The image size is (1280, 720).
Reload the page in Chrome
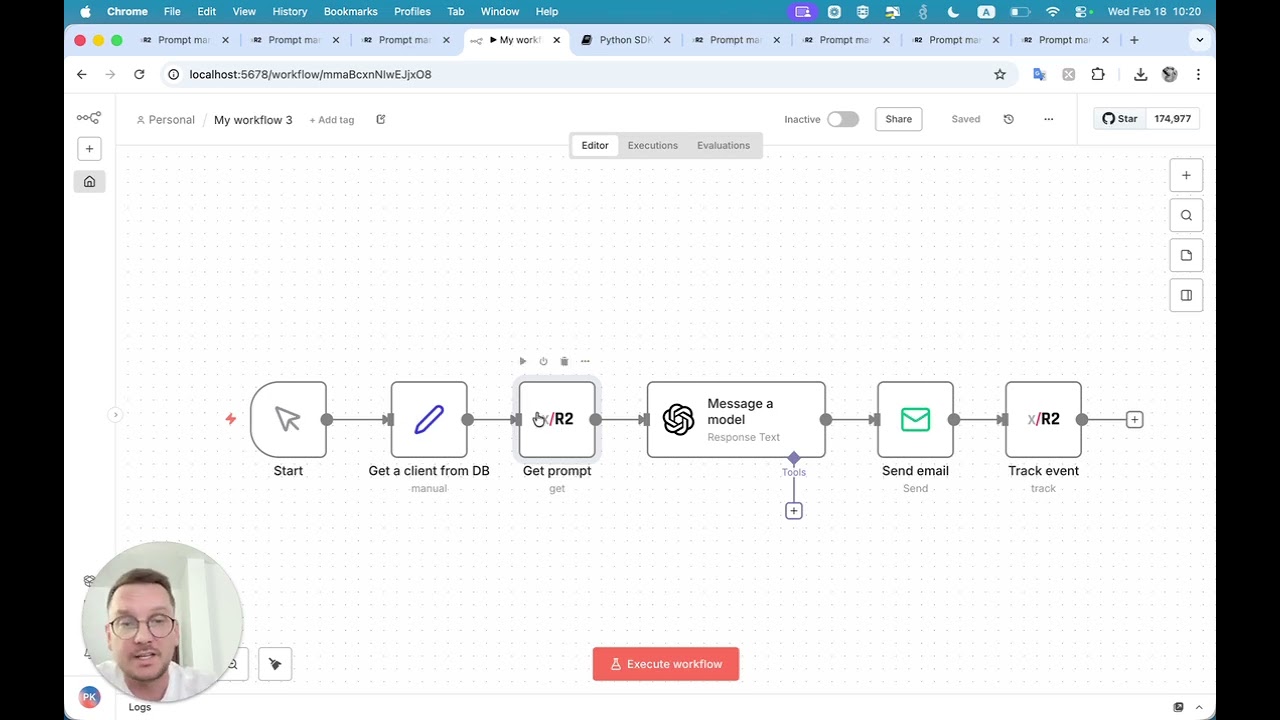pos(139,74)
